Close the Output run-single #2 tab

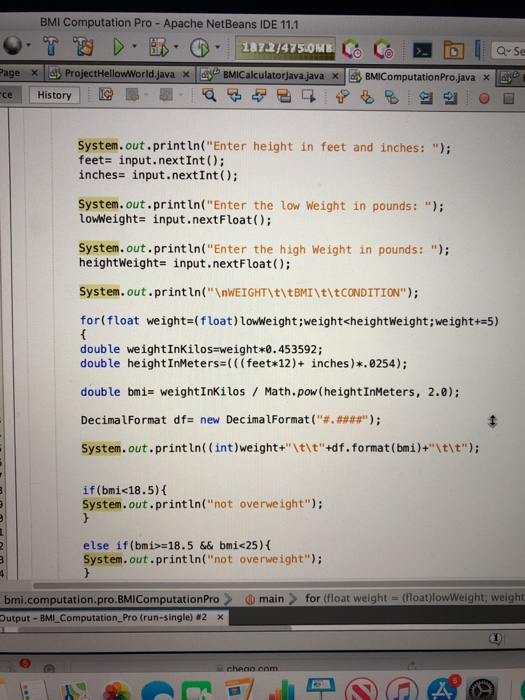(220, 617)
